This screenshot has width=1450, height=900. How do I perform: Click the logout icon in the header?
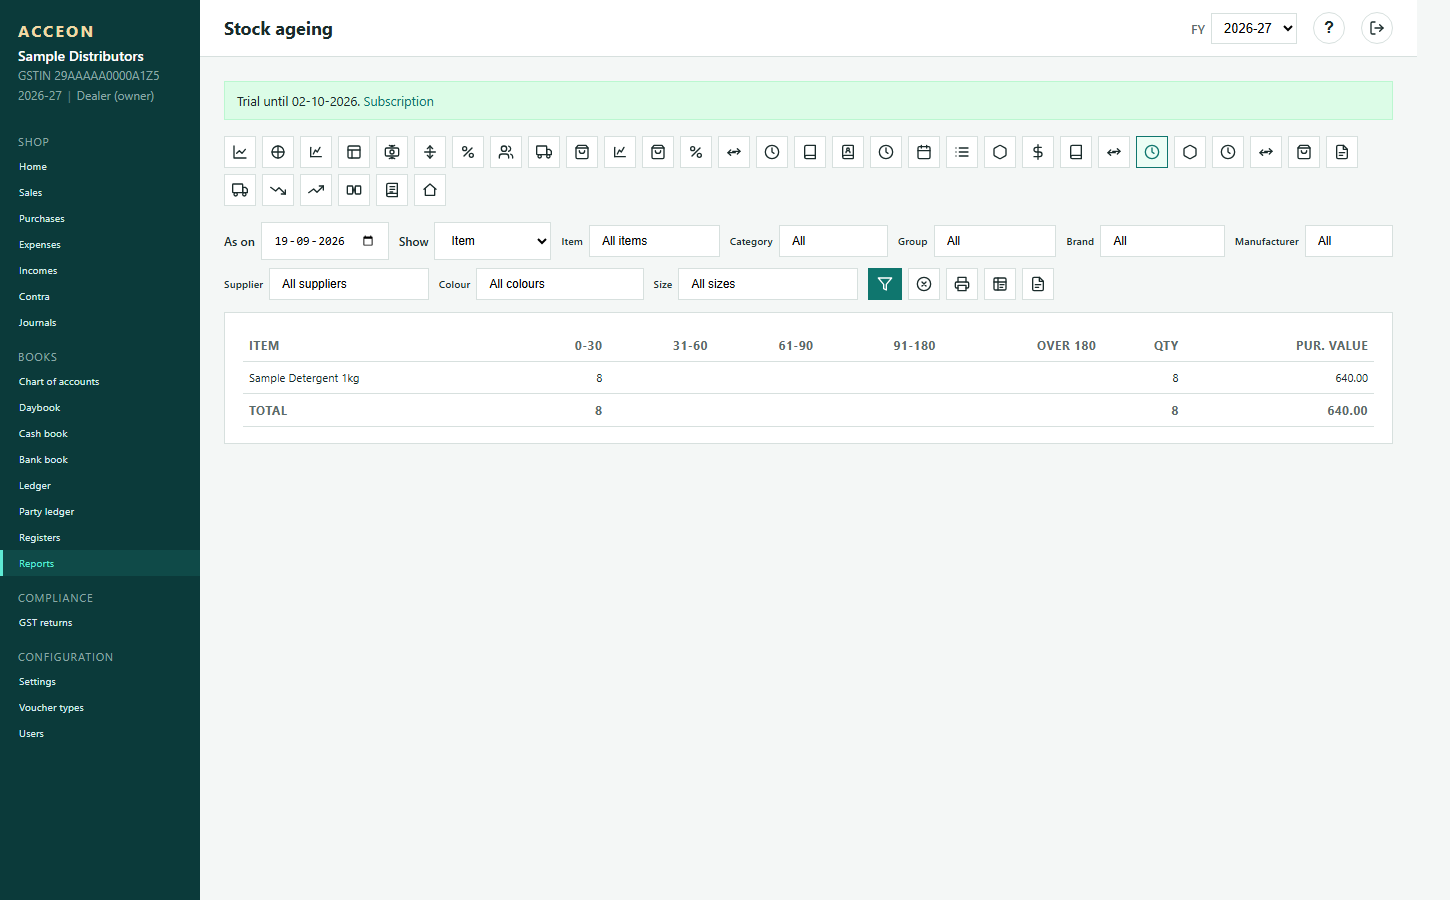(1377, 28)
